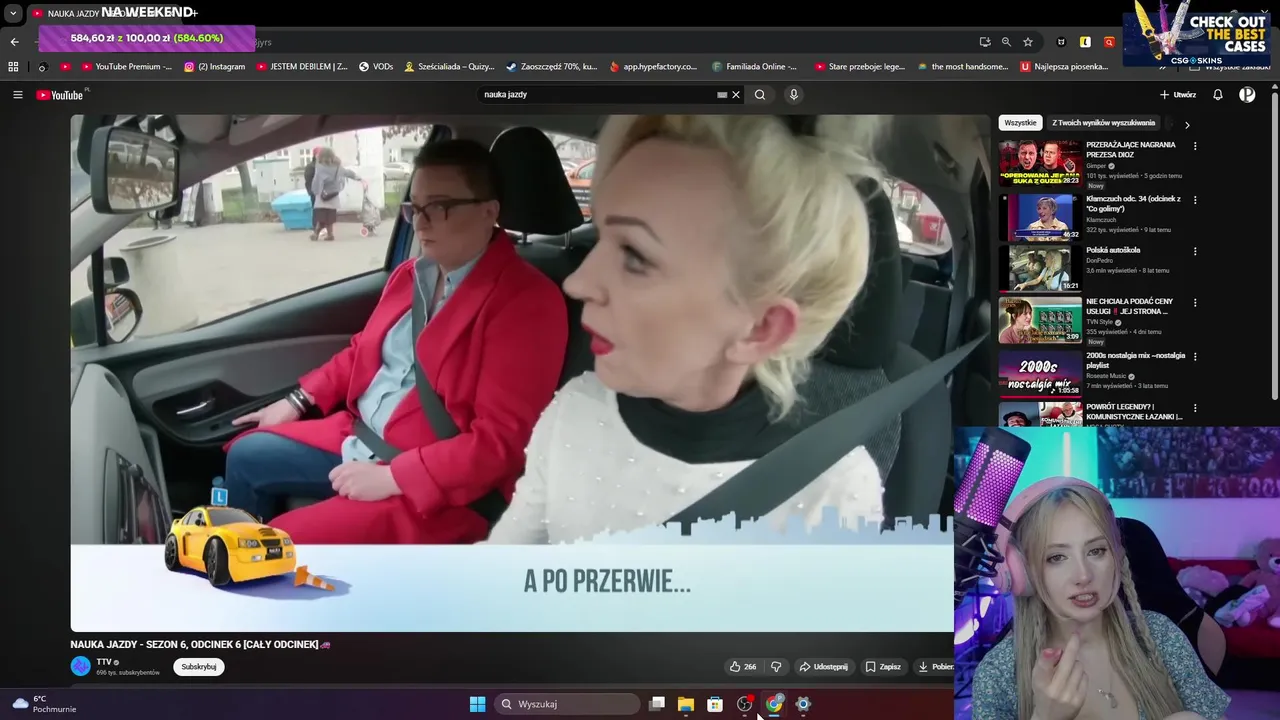Open options for 2000s nostalgia mix video
The height and width of the screenshot is (720, 1280).
click(x=1195, y=356)
